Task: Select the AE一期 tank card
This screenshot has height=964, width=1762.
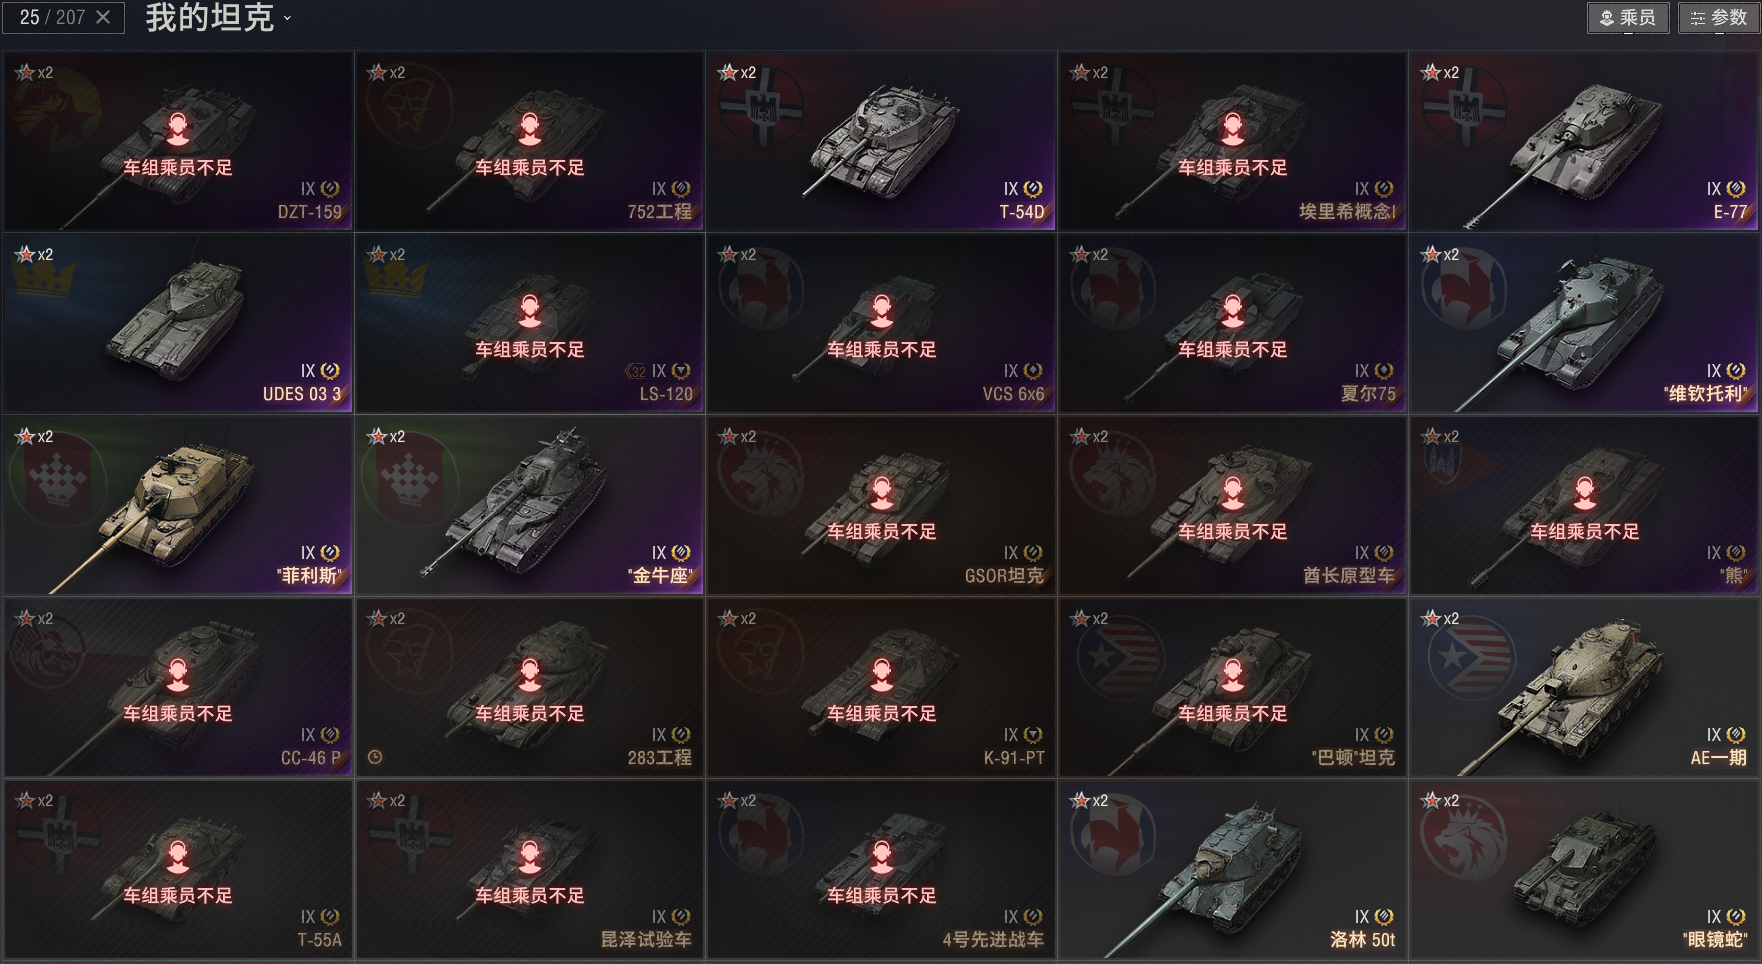Action: click(x=1584, y=687)
